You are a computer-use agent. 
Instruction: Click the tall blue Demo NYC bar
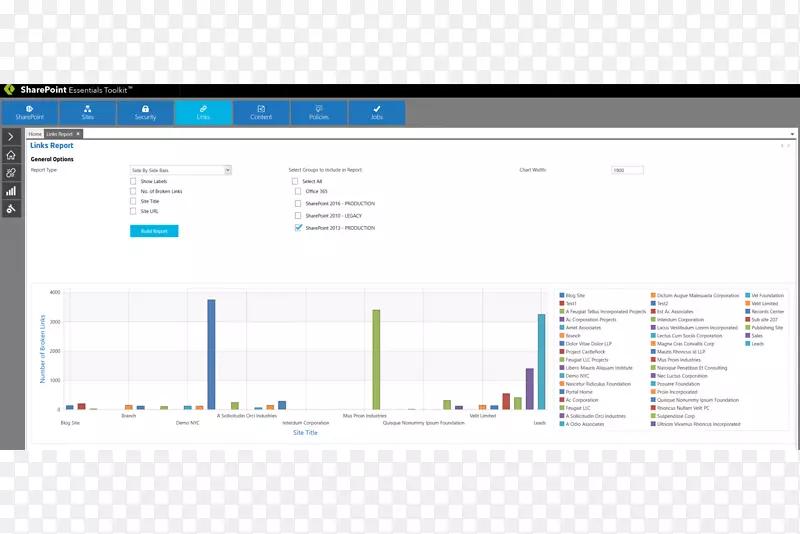(211, 354)
